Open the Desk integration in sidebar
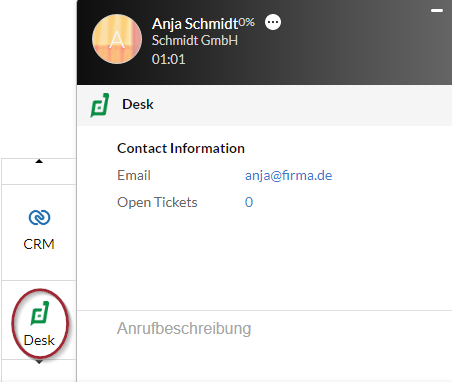The image size is (452, 382). [39, 323]
